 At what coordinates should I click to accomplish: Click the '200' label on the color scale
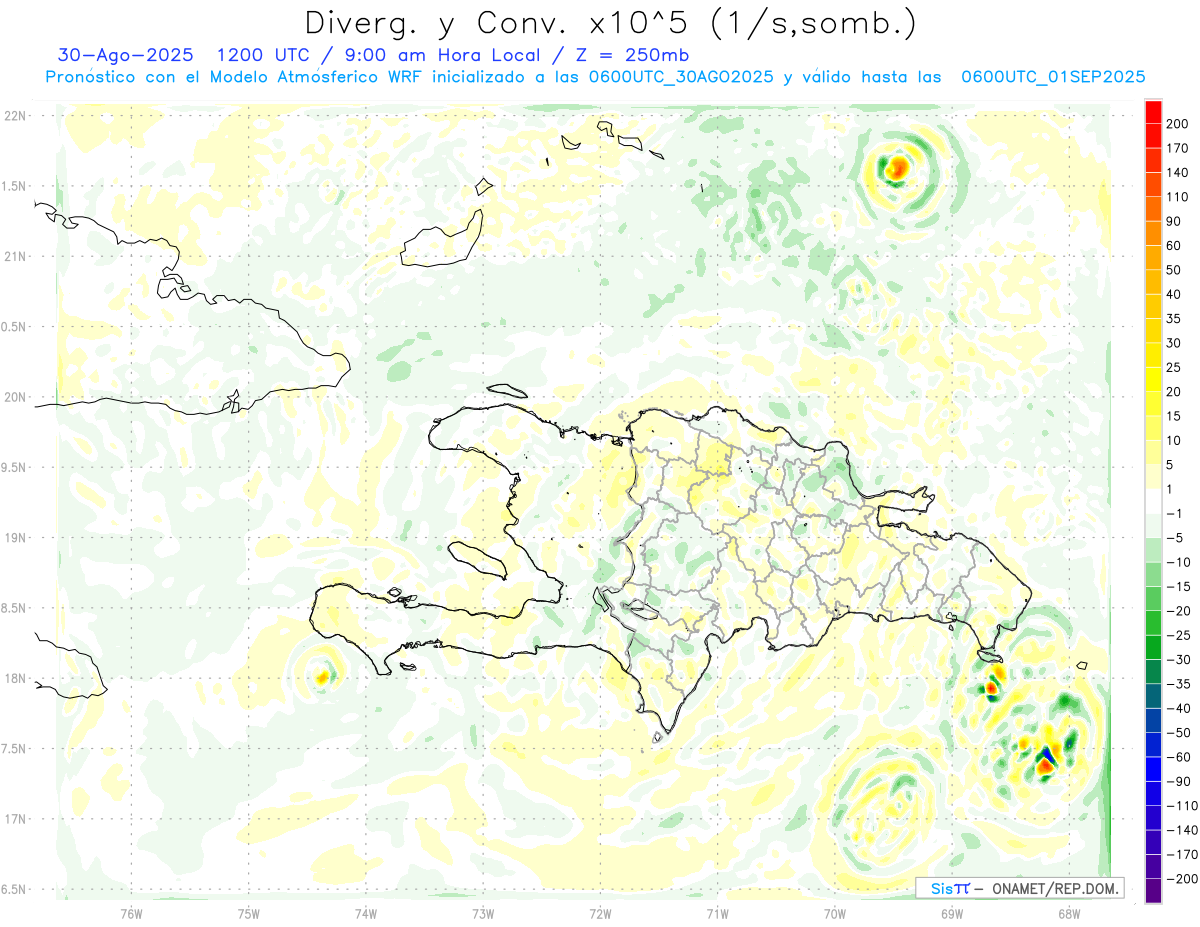pos(1177,123)
